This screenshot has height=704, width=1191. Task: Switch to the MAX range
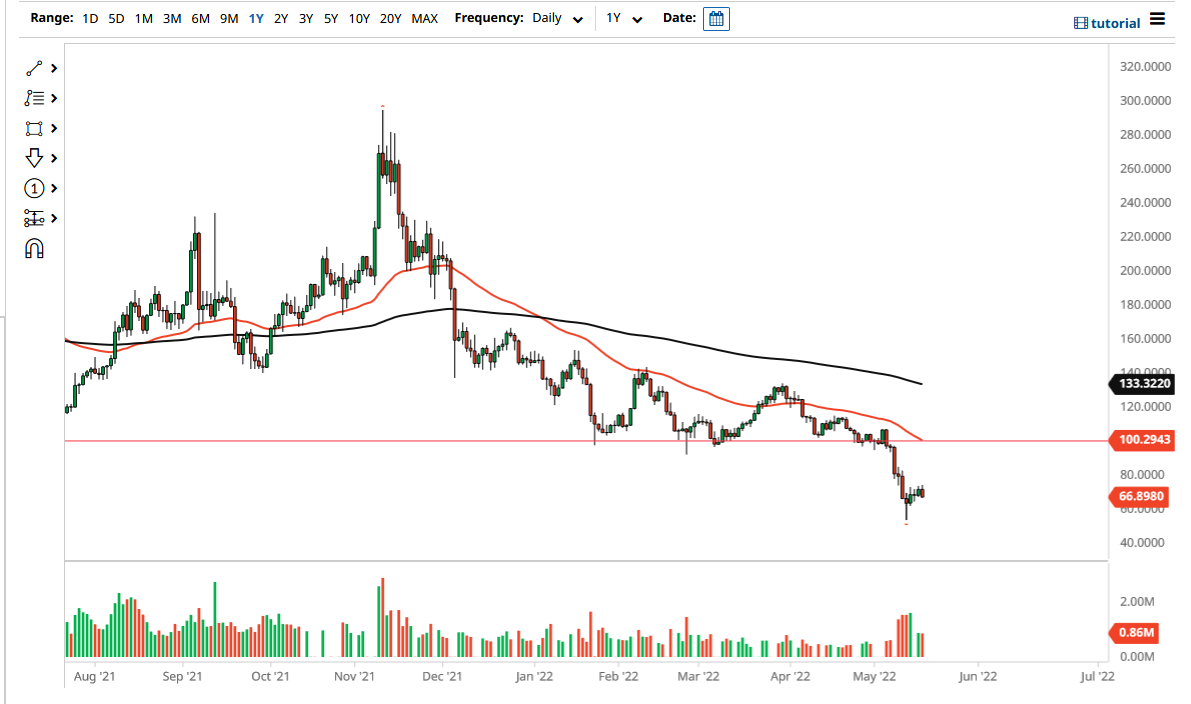(x=424, y=18)
